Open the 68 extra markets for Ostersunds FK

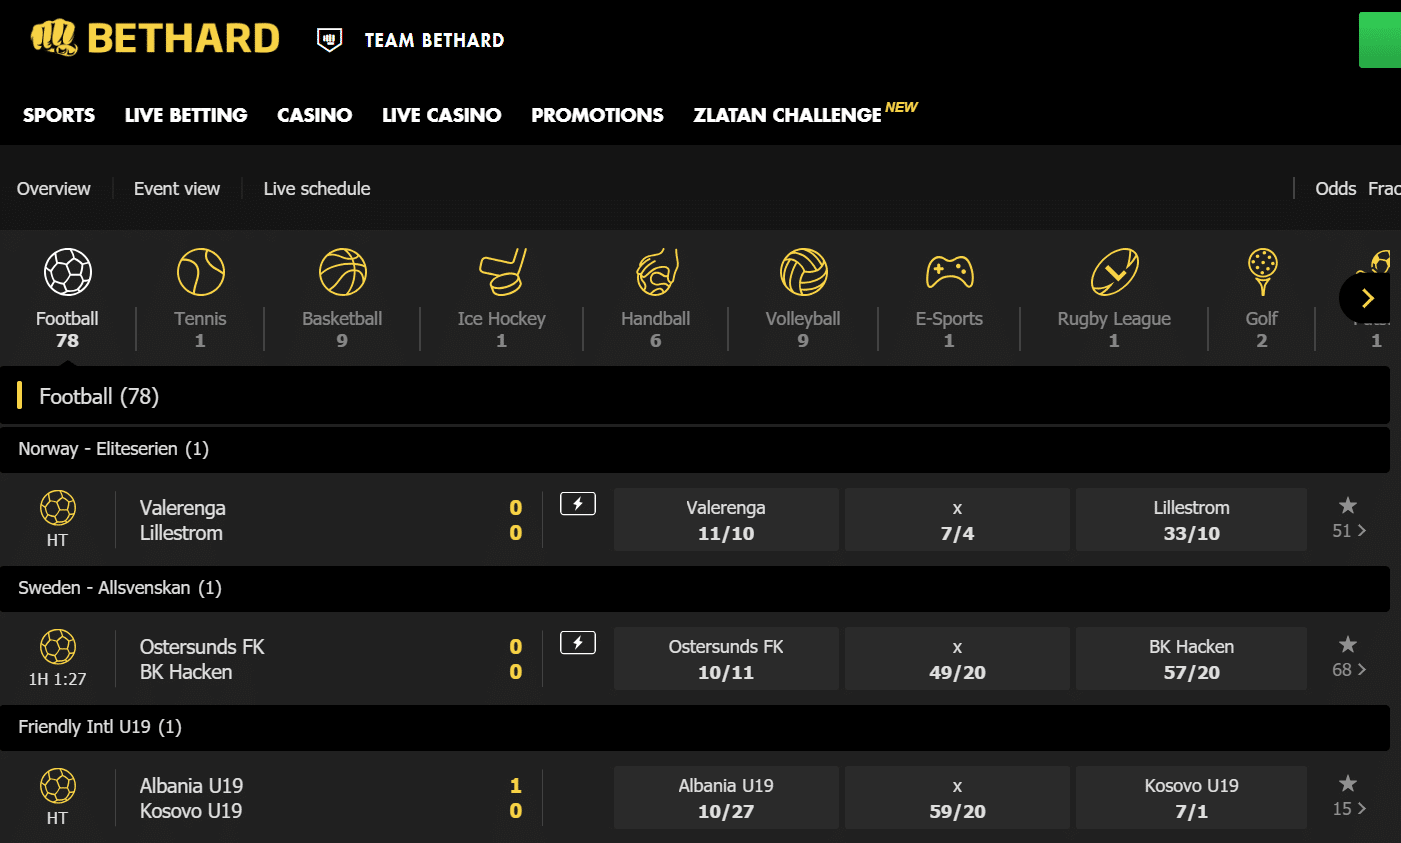tap(1348, 669)
